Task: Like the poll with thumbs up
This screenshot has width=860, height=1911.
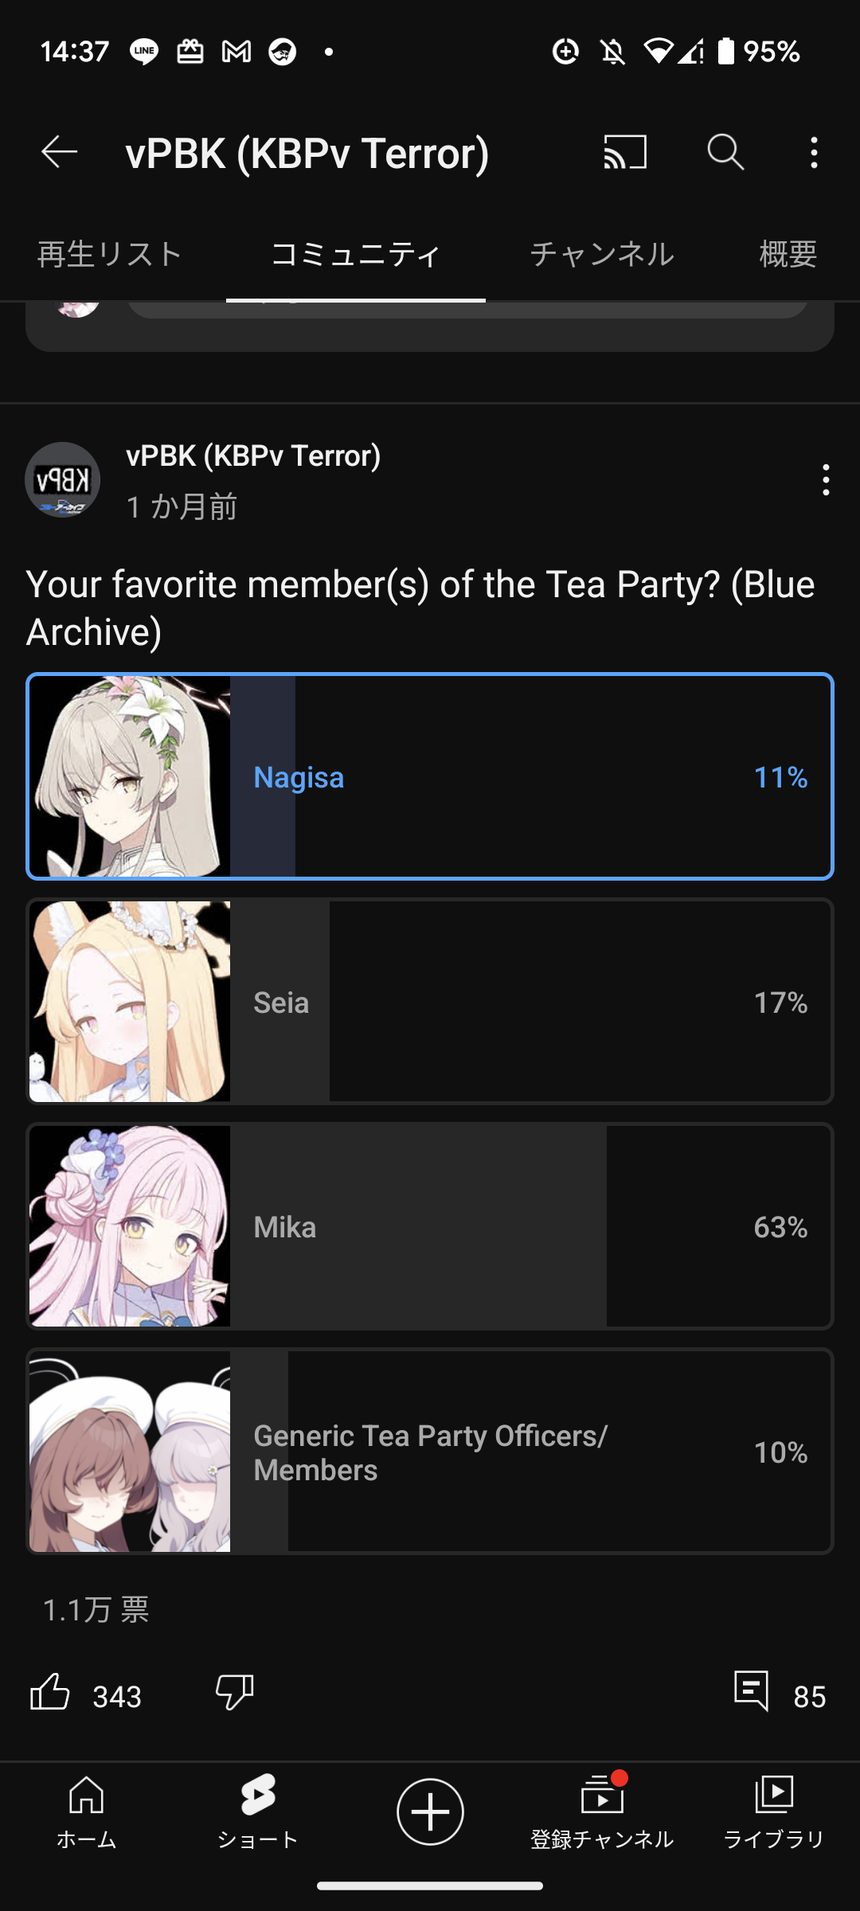Action: click(x=50, y=1693)
